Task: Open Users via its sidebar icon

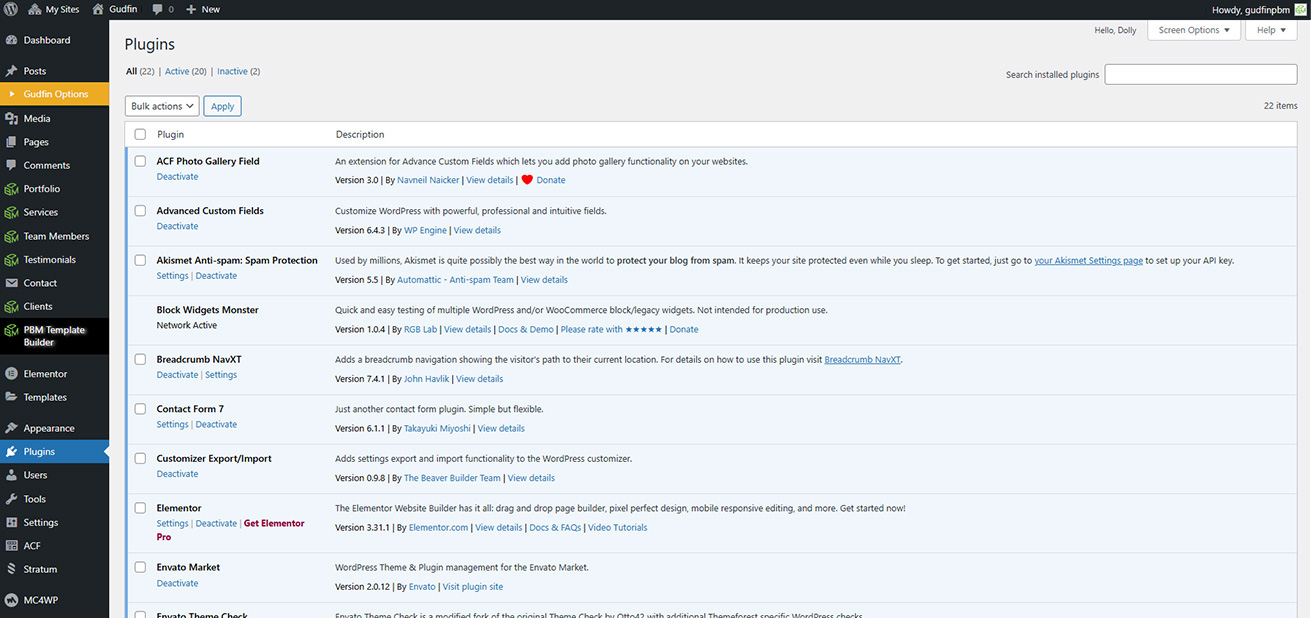Action: 12,475
